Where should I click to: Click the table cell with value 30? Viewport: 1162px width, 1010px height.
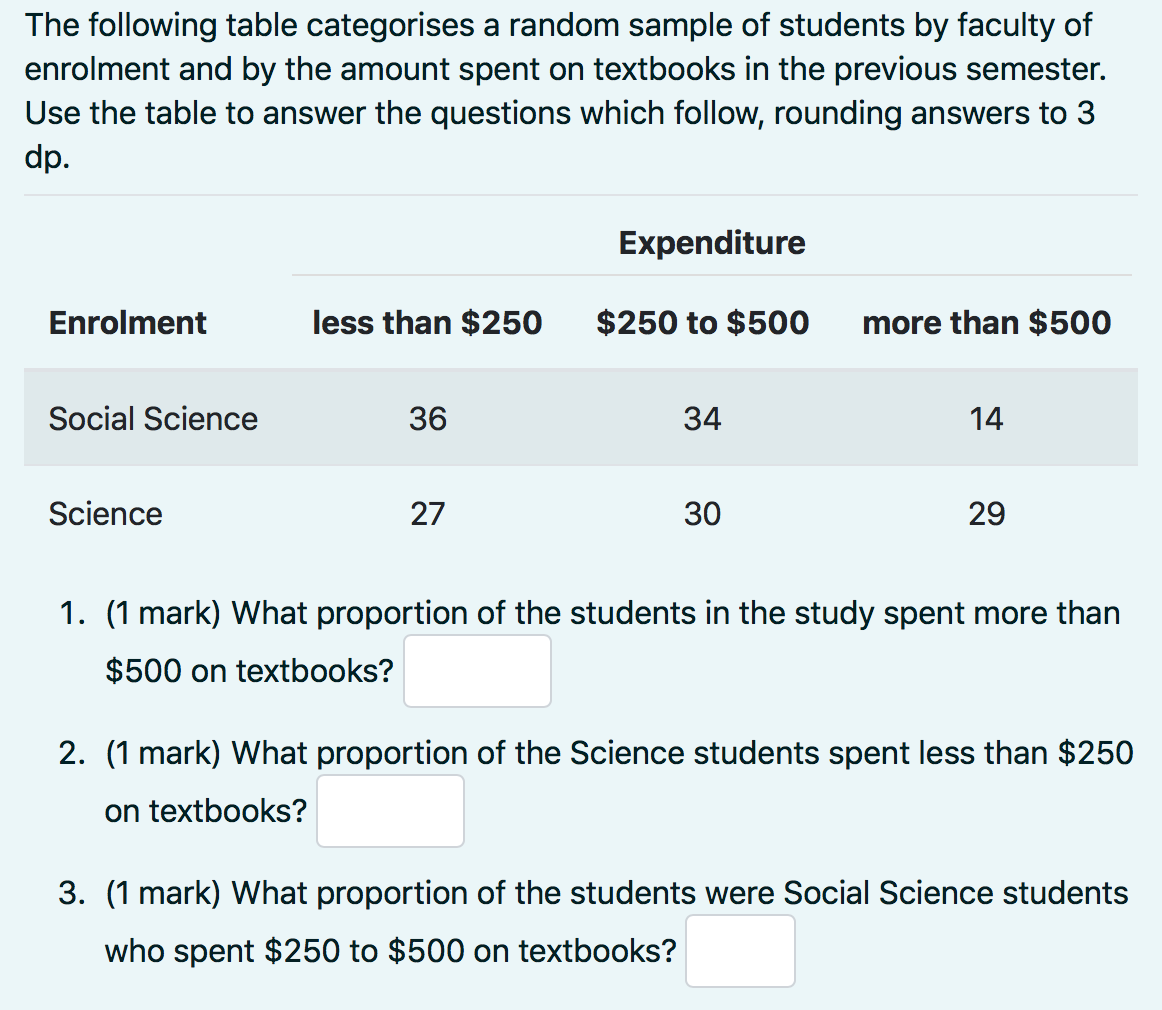pyautogui.click(x=702, y=514)
